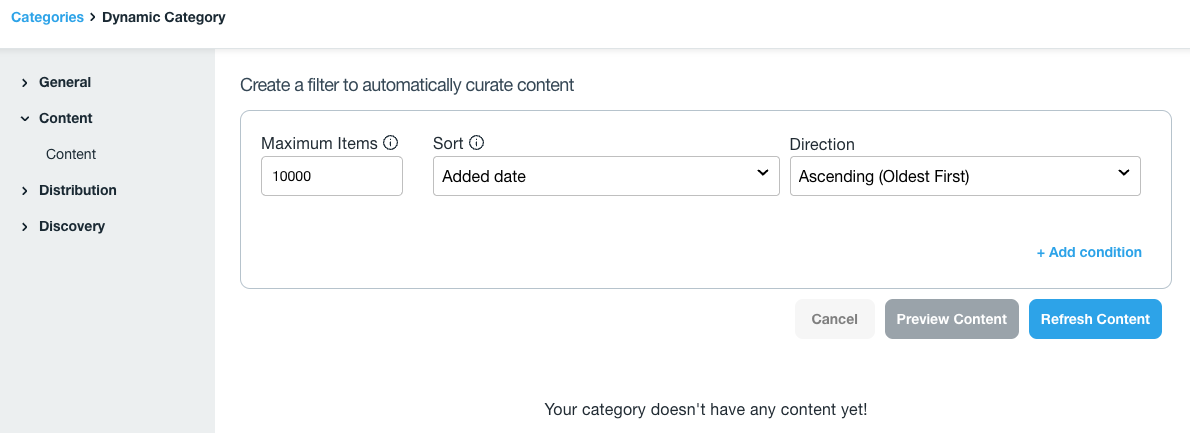Select the bold Content sidebar heading

pos(66,118)
